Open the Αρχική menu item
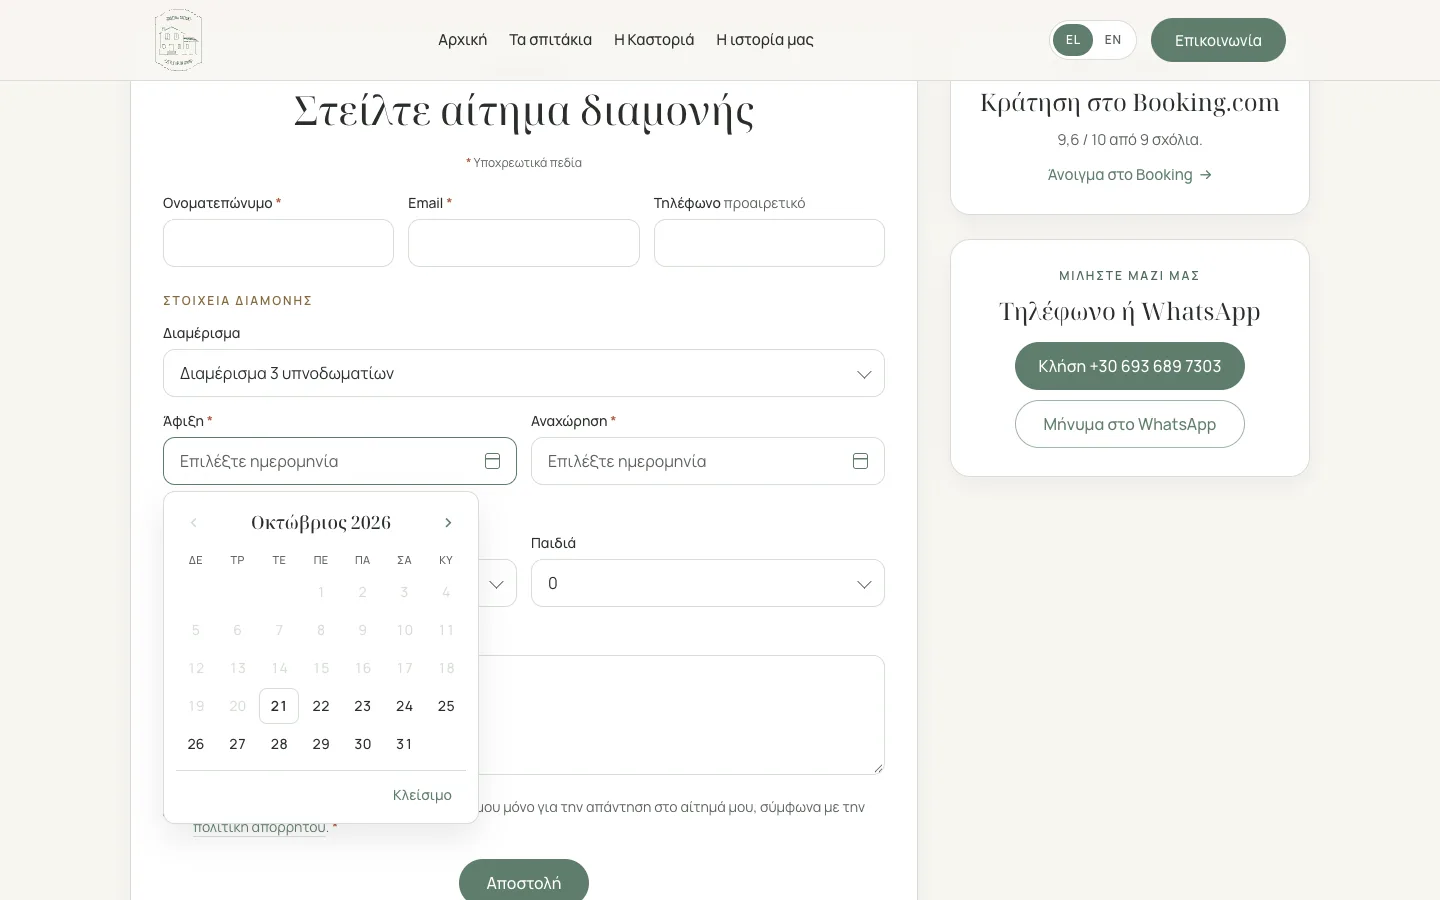 (x=462, y=40)
